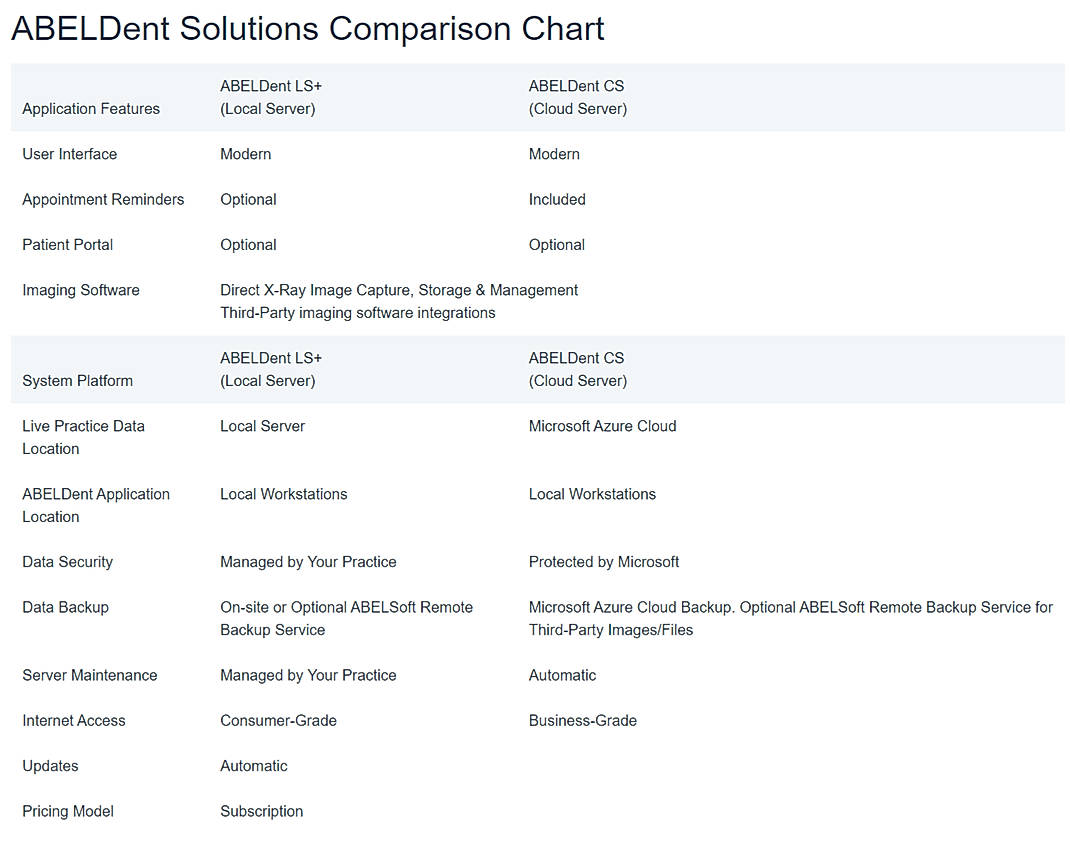Click the Consumer-Grade internet access cell
This screenshot has height=843, width=1070.
[x=278, y=720]
